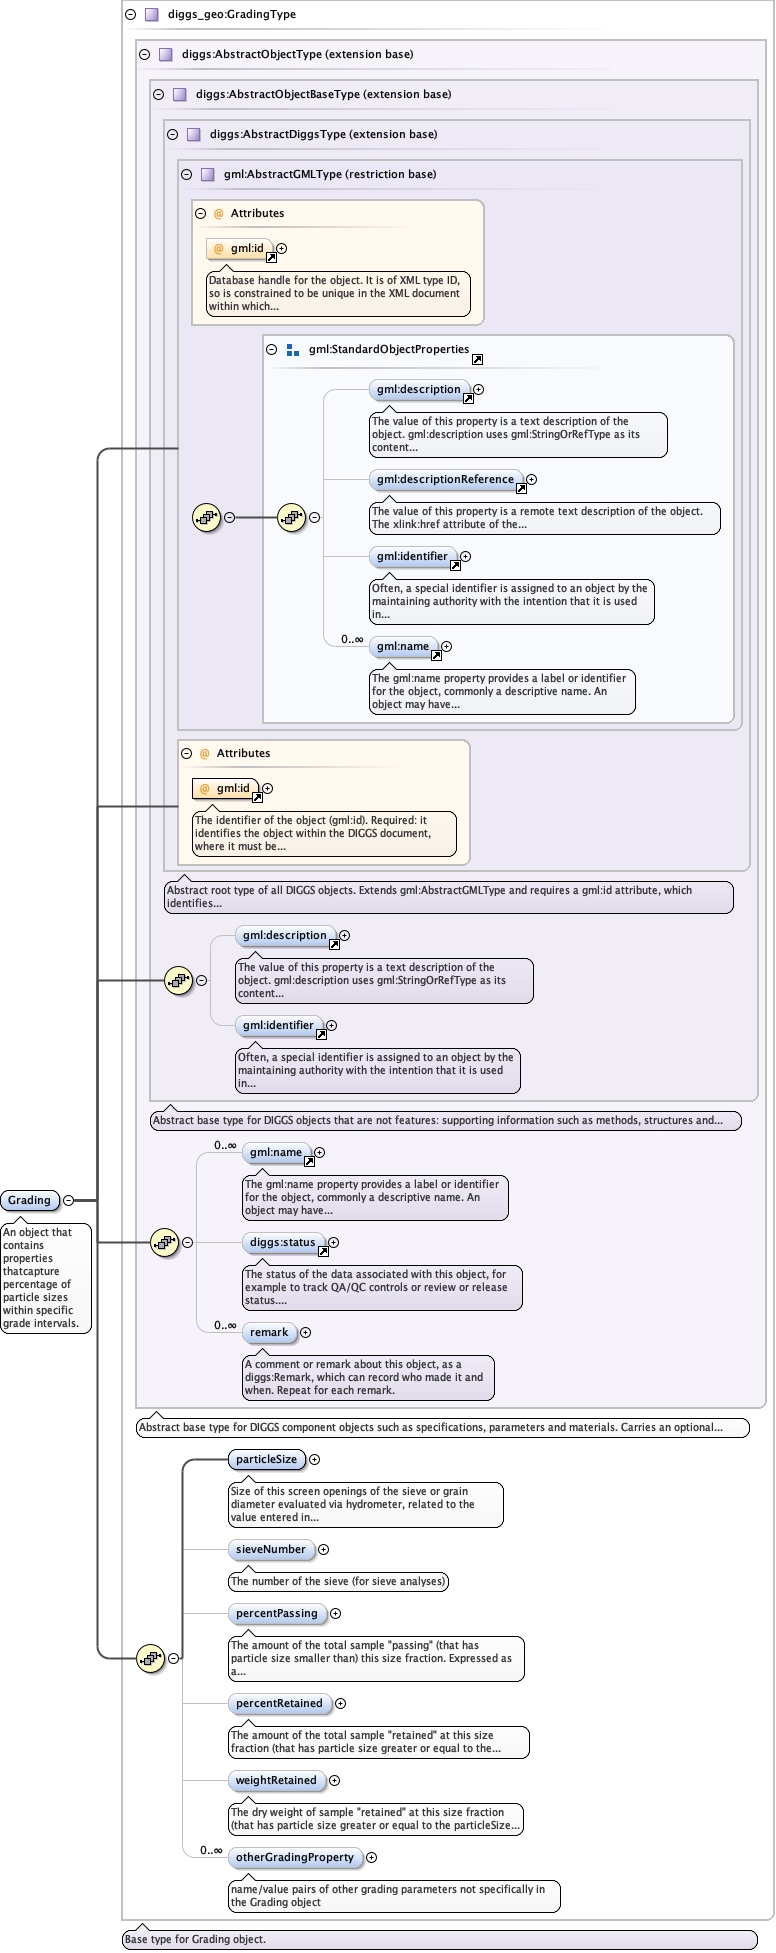
Task: Click the diggs:AbstractObjectType type icon
Action: (x=166, y=55)
